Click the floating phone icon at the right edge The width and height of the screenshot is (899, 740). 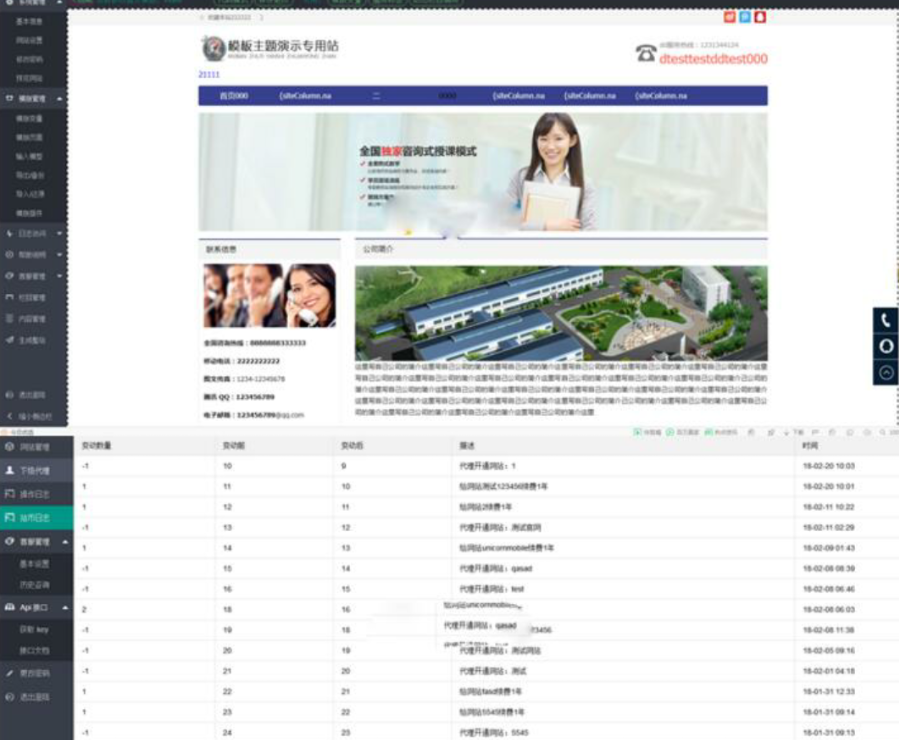(x=886, y=320)
